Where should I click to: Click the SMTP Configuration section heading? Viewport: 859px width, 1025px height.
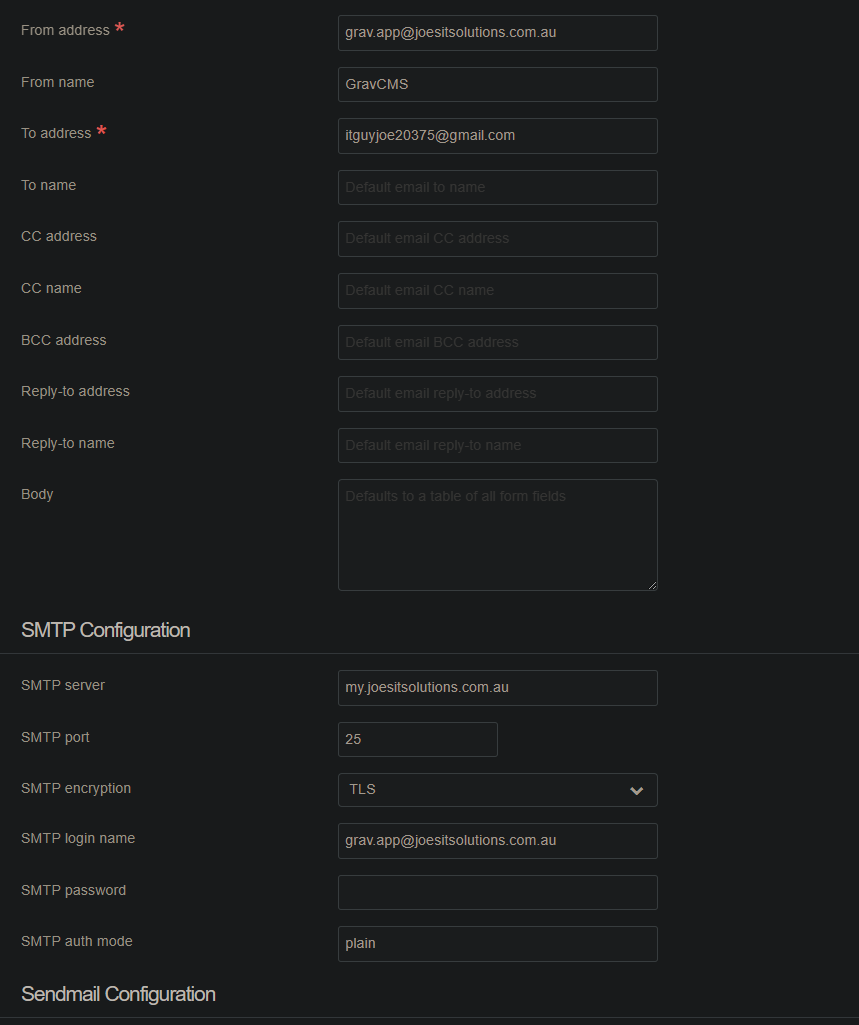point(106,630)
